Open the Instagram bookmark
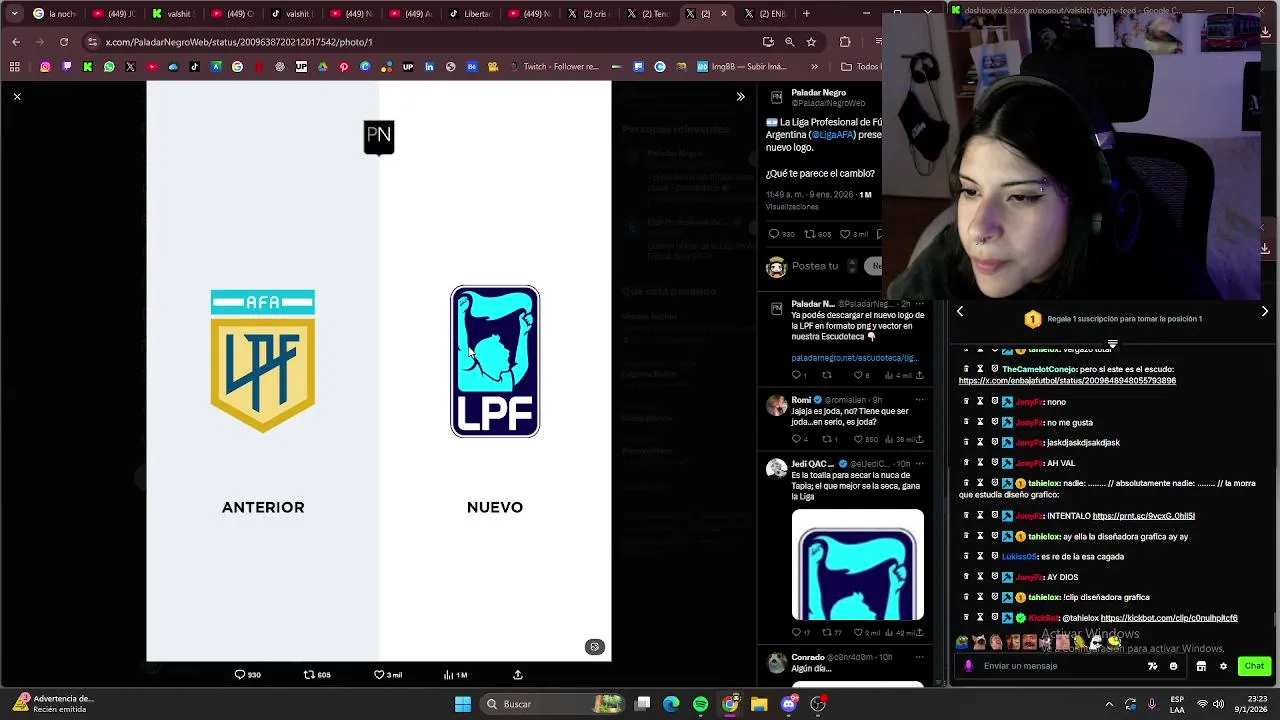This screenshot has height=720, width=1280. coord(45,67)
